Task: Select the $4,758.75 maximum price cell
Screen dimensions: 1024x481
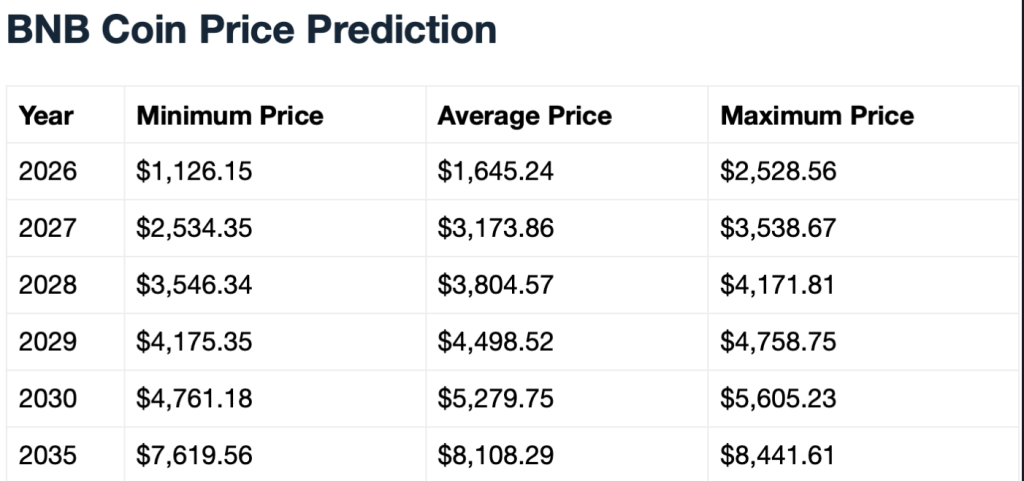Action: pos(778,343)
